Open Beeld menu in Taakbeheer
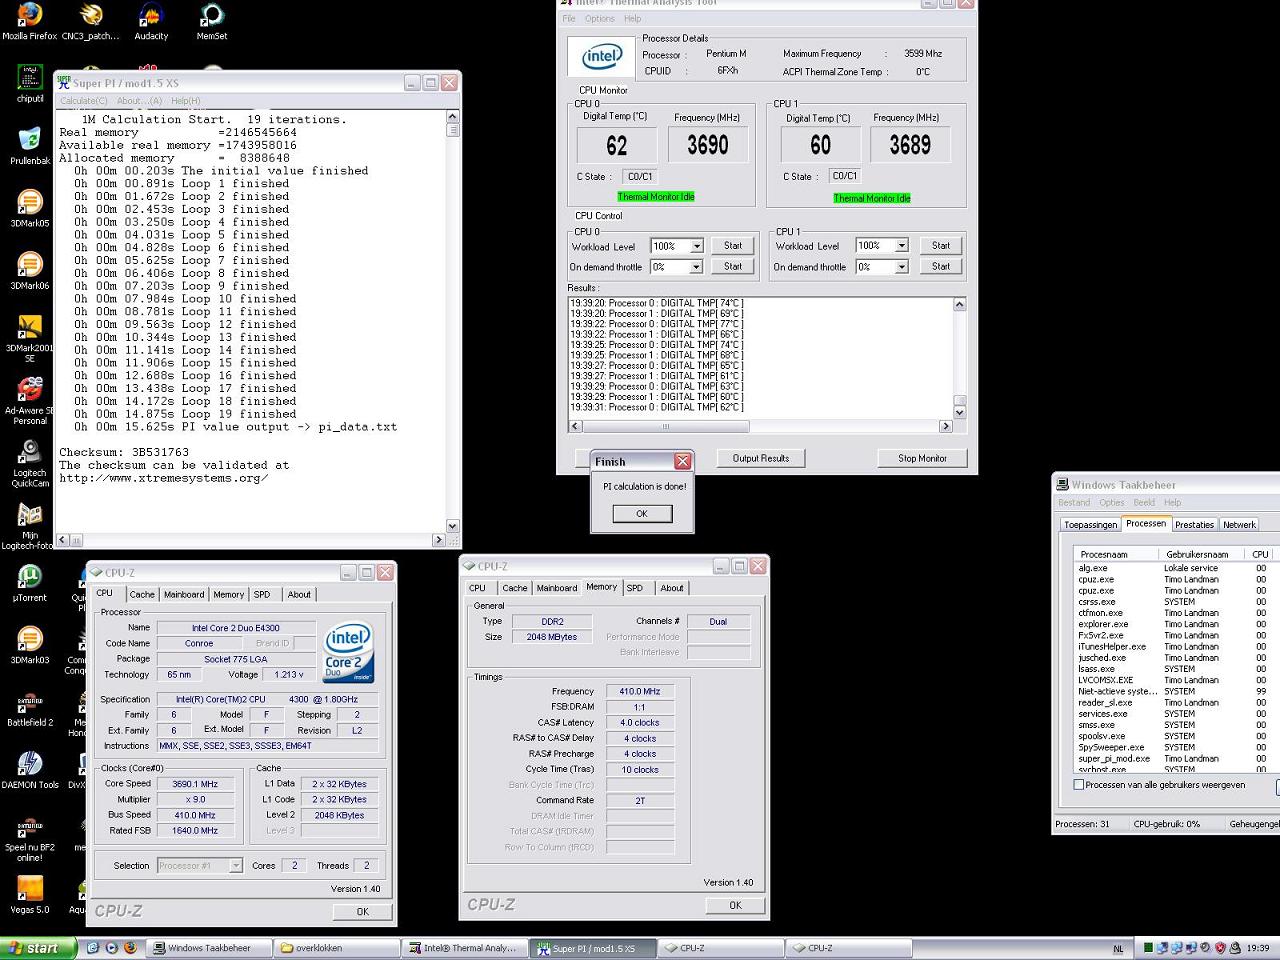 [1144, 502]
